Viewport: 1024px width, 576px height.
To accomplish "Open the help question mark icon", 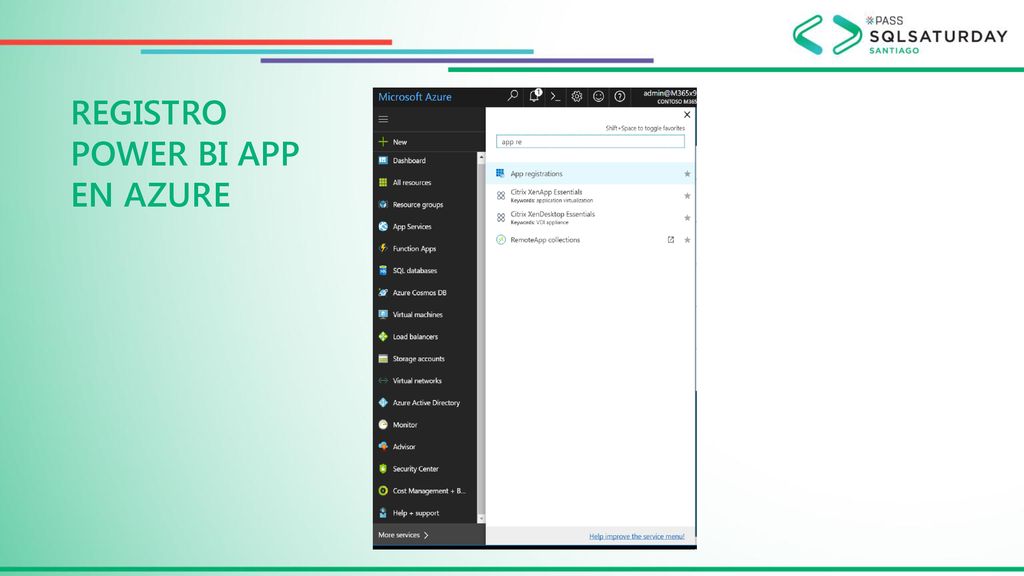I will (620, 97).
